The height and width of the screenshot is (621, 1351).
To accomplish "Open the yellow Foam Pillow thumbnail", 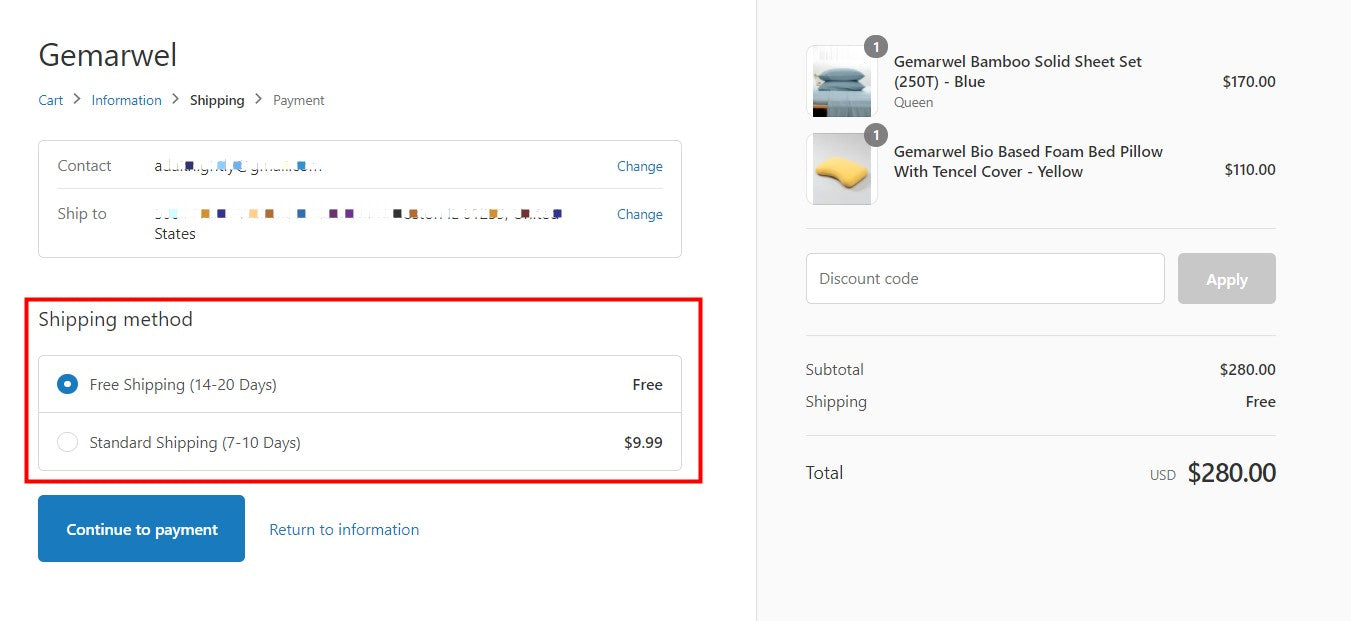I will click(841, 170).
